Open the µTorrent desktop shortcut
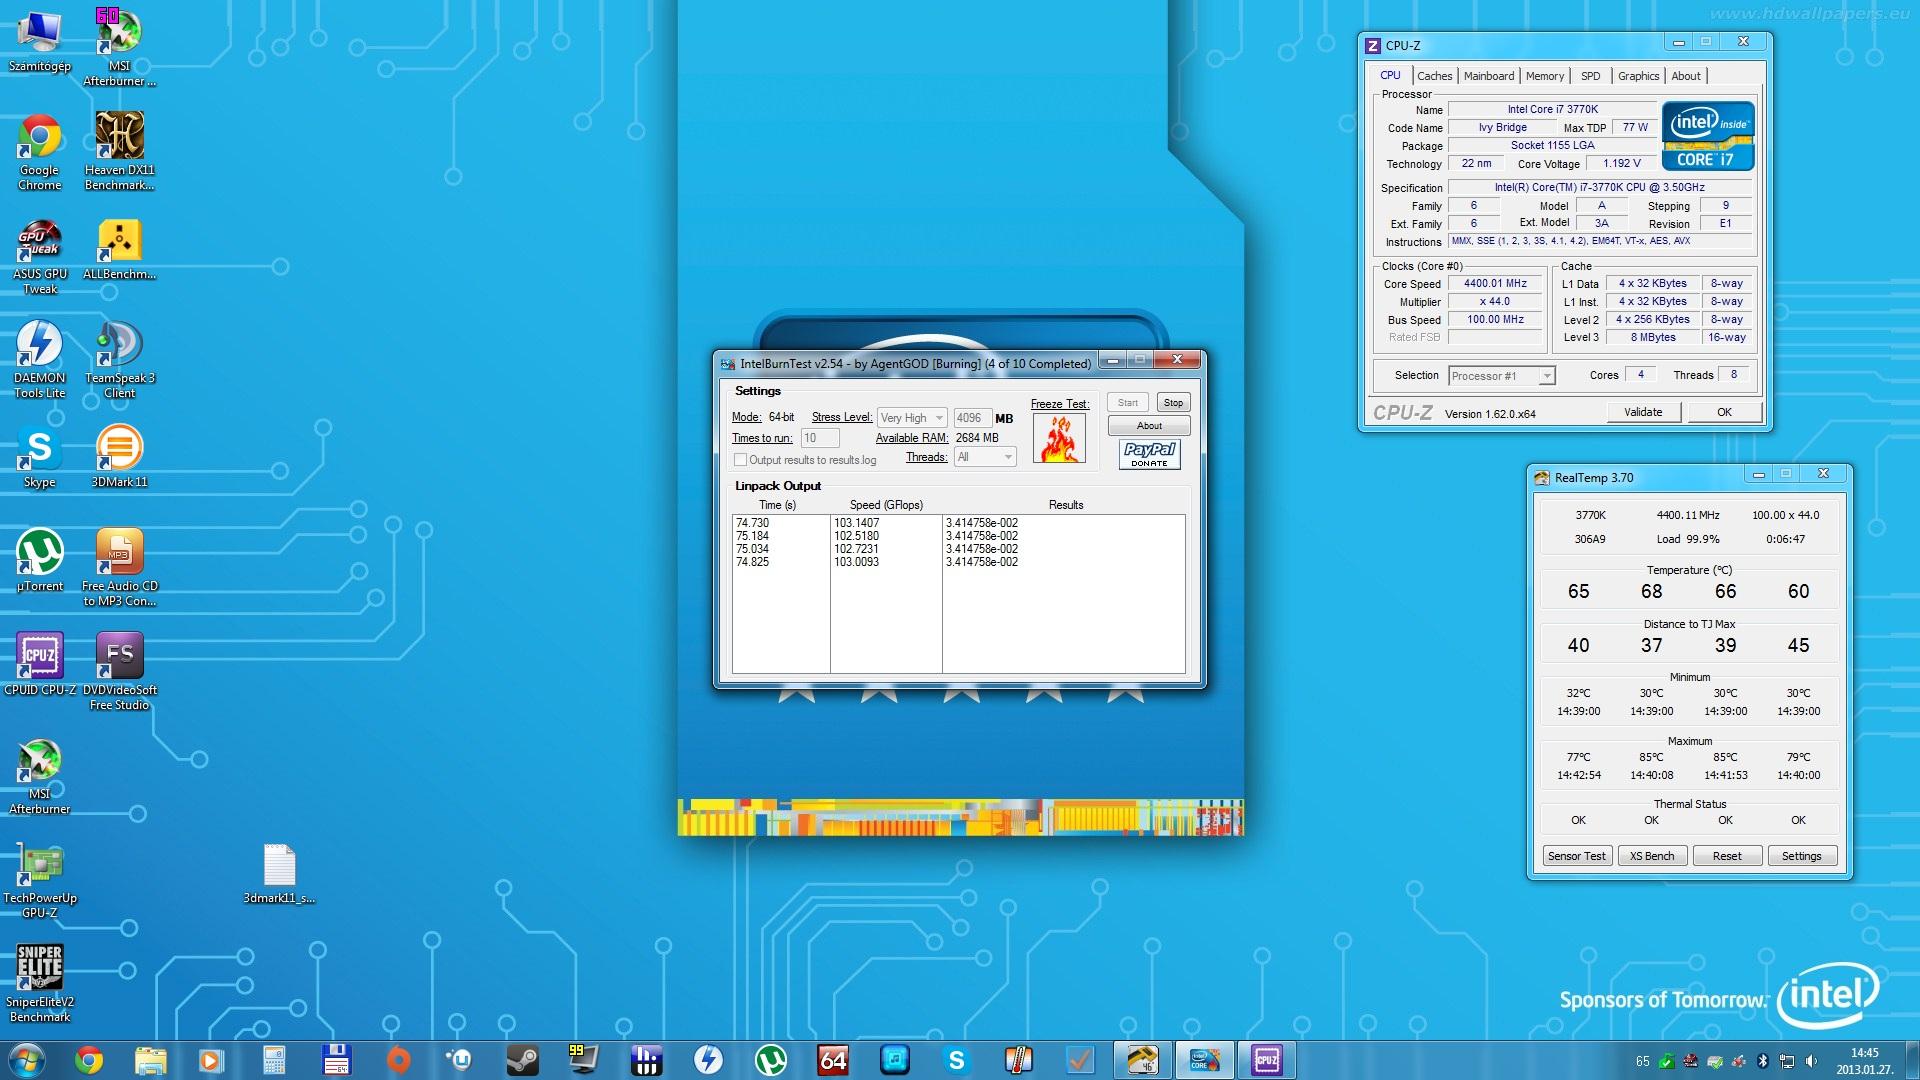The image size is (1920, 1080). pyautogui.click(x=40, y=561)
